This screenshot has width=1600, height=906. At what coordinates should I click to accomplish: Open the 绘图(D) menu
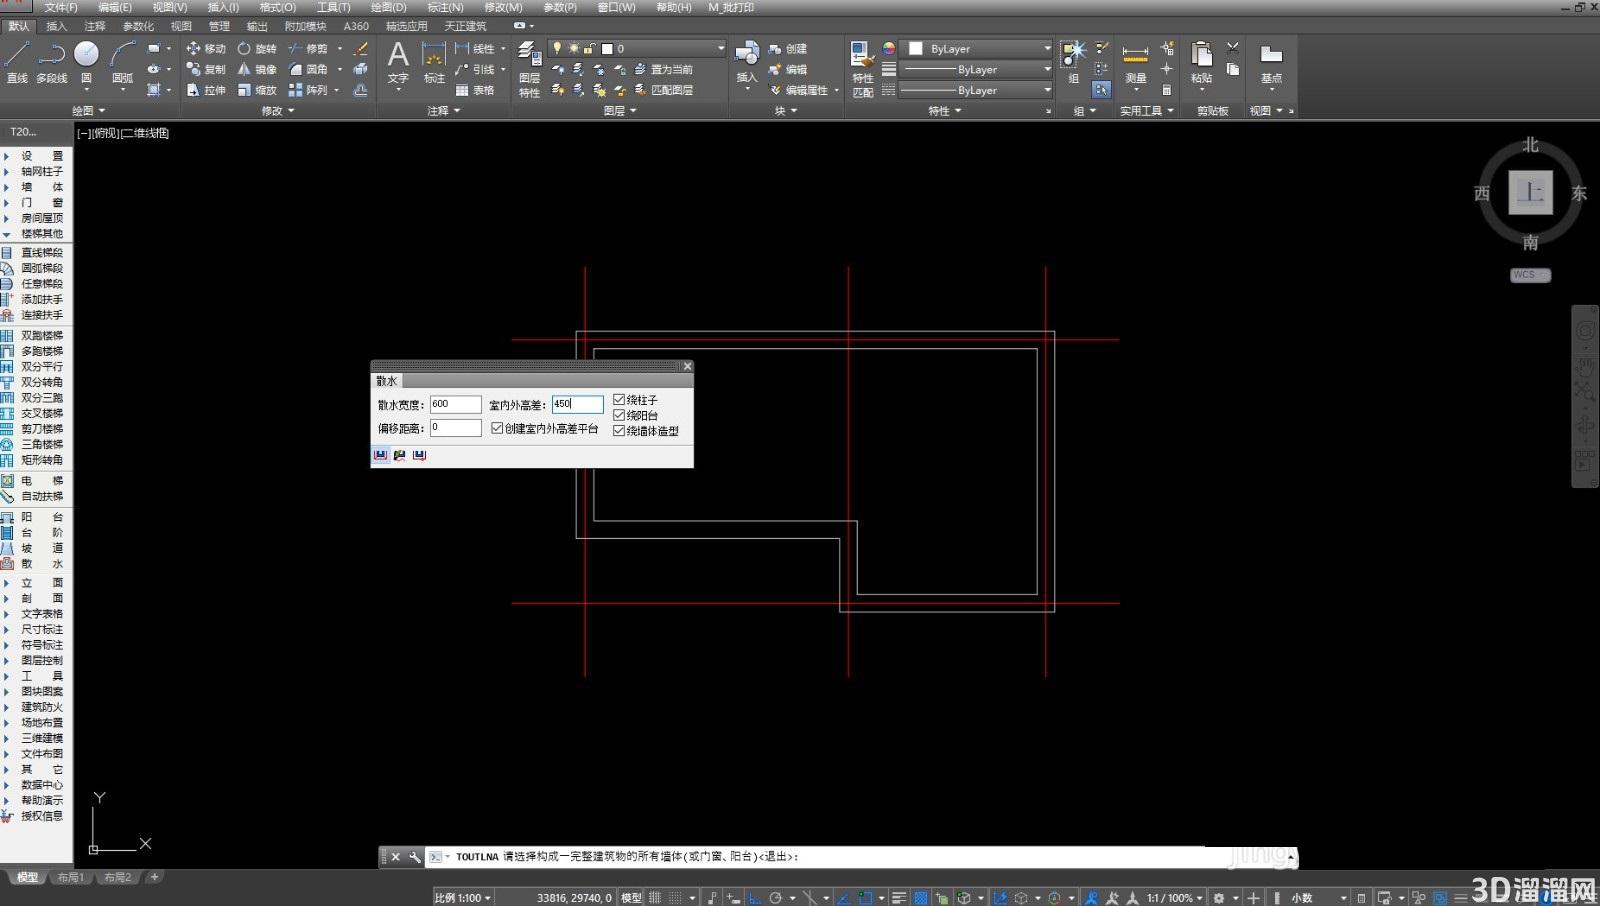(x=388, y=7)
